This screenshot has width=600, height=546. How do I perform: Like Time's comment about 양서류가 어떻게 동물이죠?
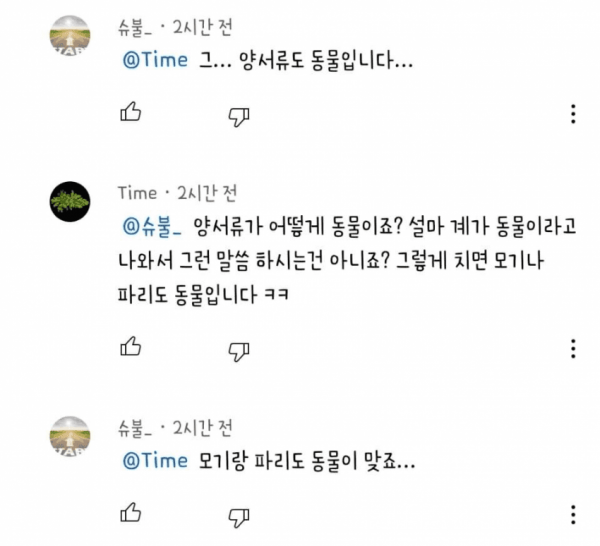click(130, 347)
